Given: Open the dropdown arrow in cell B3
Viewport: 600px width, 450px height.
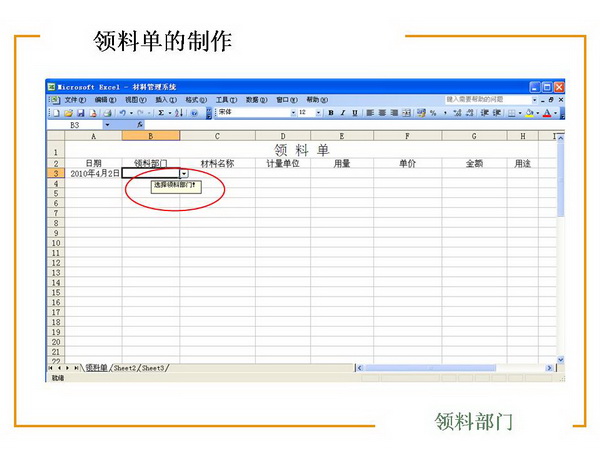Looking at the screenshot, I should pyautogui.click(x=184, y=174).
